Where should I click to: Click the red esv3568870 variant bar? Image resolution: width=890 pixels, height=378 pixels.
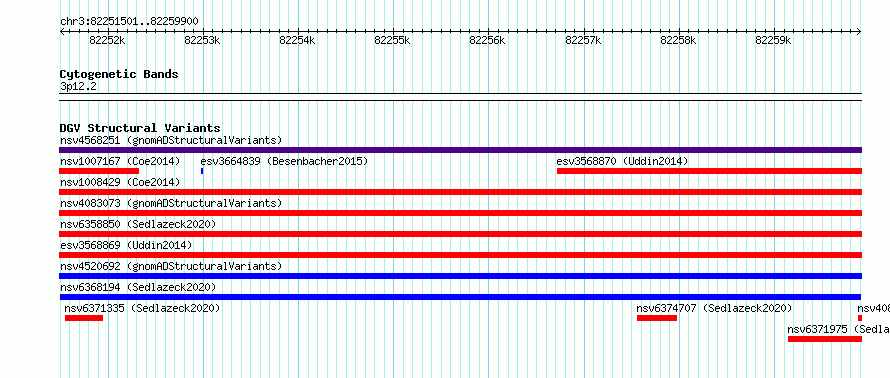click(x=710, y=171)
